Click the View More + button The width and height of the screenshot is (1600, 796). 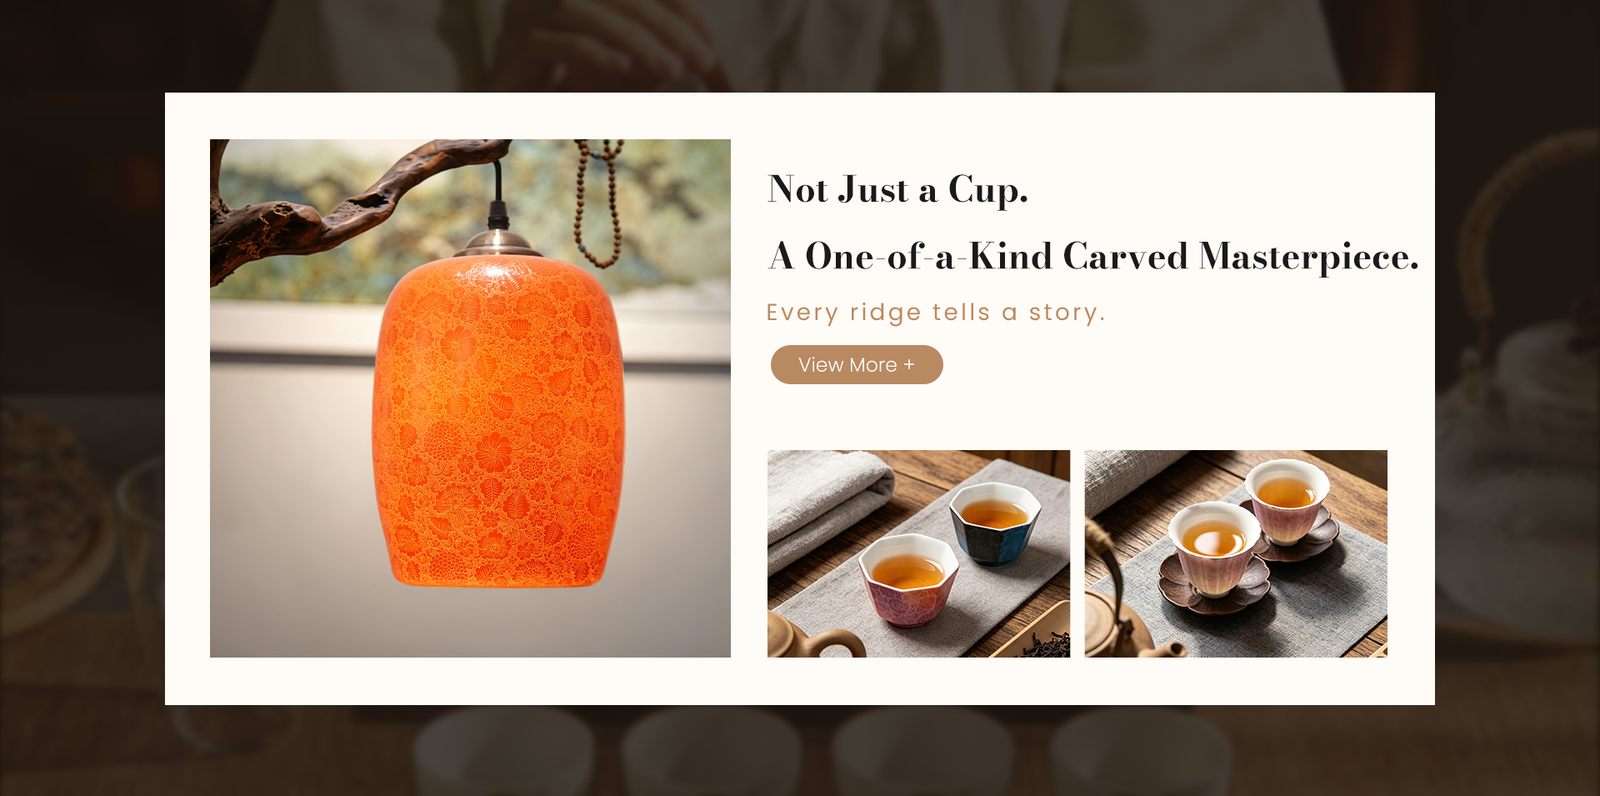point(856,365)
